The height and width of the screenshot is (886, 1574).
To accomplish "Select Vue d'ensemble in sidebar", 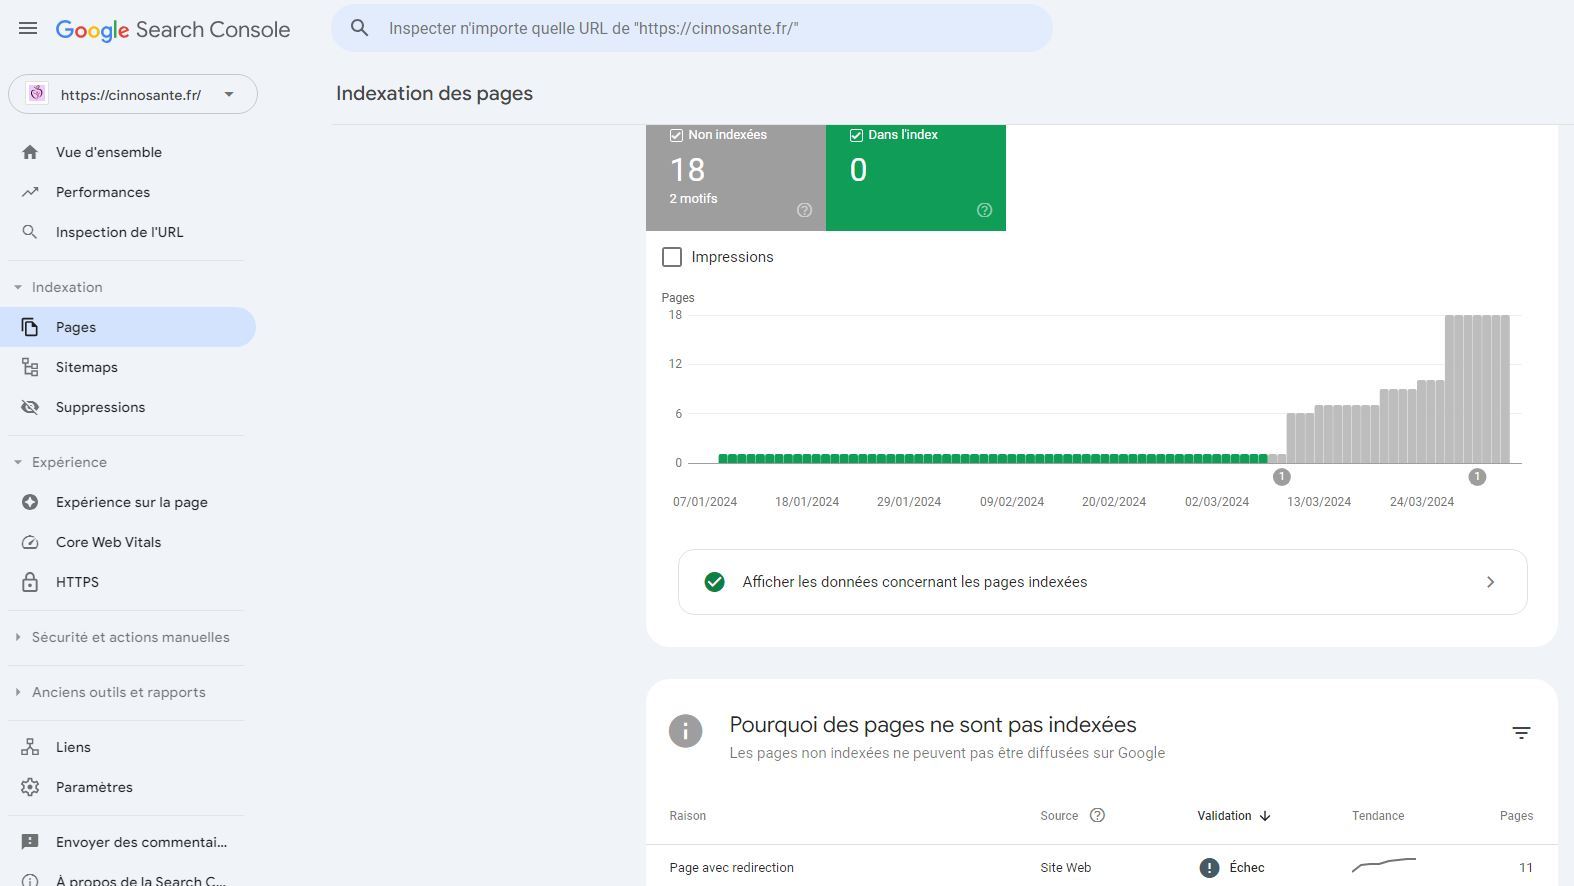I will click(x=108, y=152).
